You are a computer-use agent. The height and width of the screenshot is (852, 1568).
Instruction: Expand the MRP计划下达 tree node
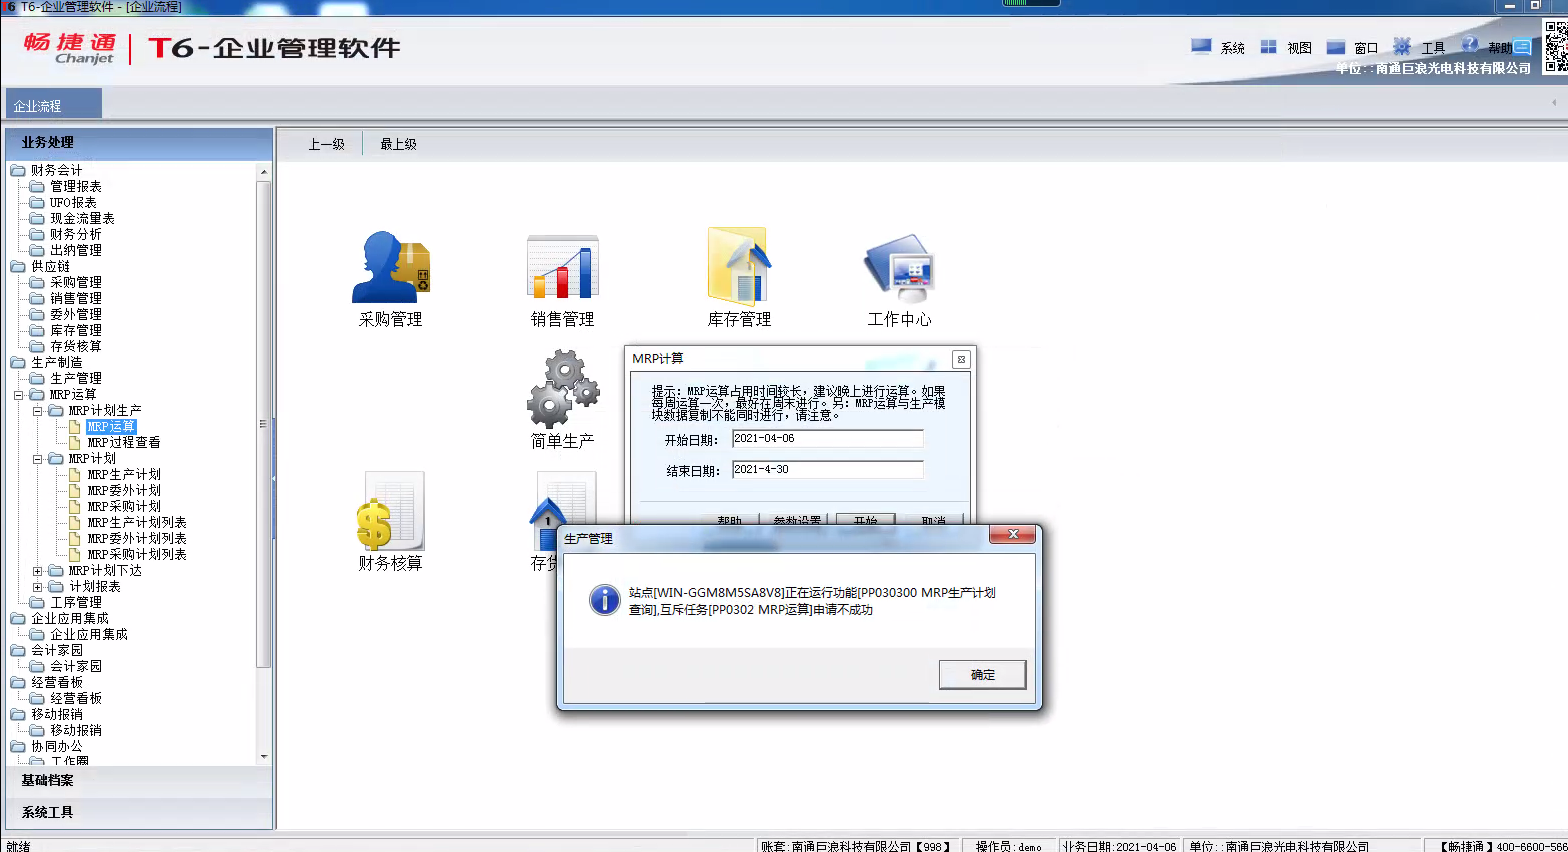point(37,571)
